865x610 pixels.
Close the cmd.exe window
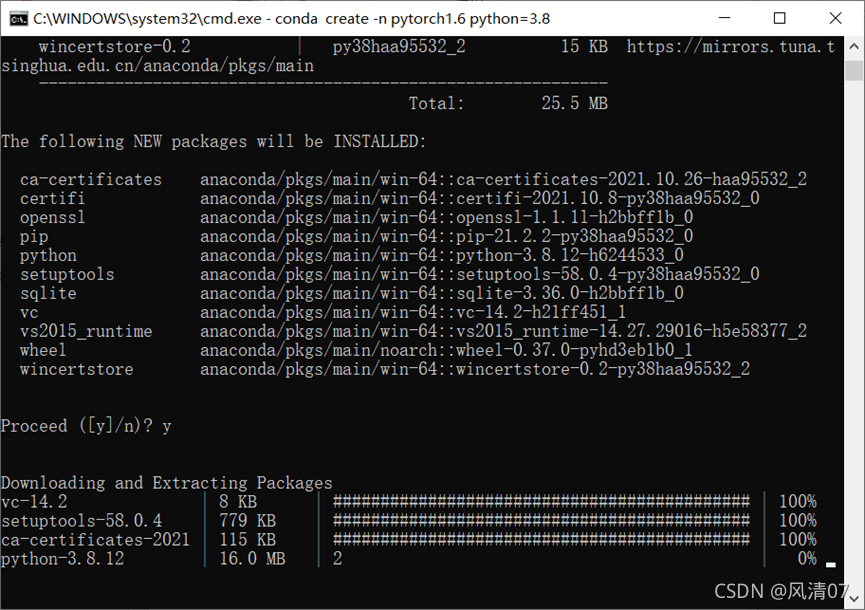[835, 18]
